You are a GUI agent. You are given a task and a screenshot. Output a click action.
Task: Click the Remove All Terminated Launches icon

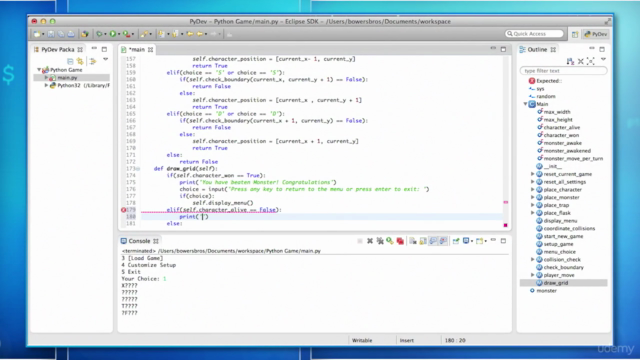pyautogui.click(x=380, y=241)
